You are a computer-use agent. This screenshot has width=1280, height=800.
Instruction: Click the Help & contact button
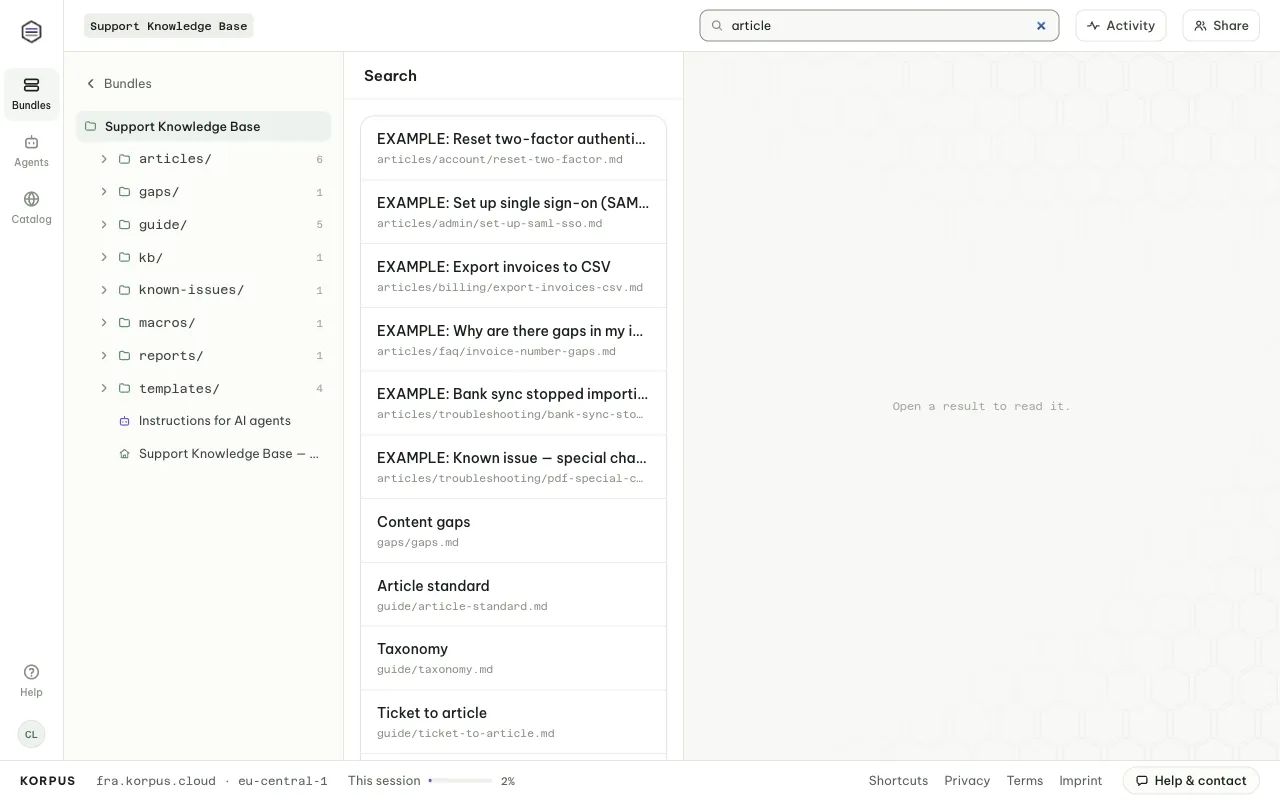(x=1191, y=781)
